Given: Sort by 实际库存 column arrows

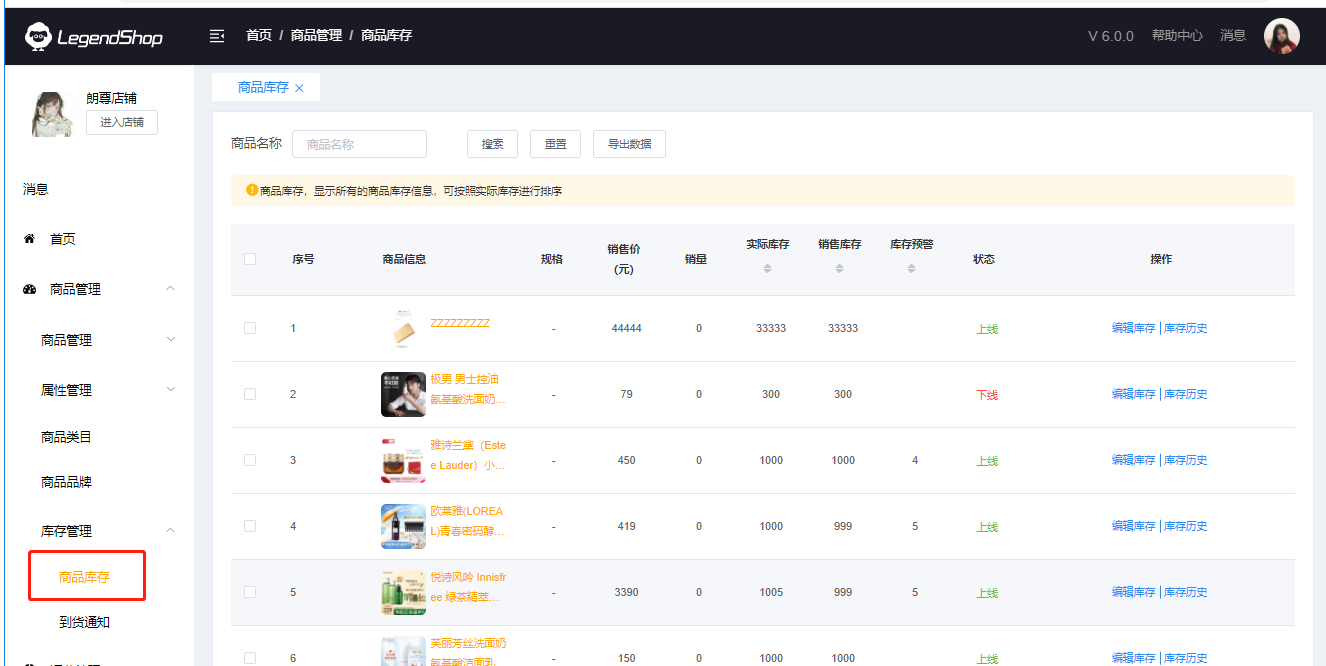Looking at the screenshot, I should [x=767, y=269].
